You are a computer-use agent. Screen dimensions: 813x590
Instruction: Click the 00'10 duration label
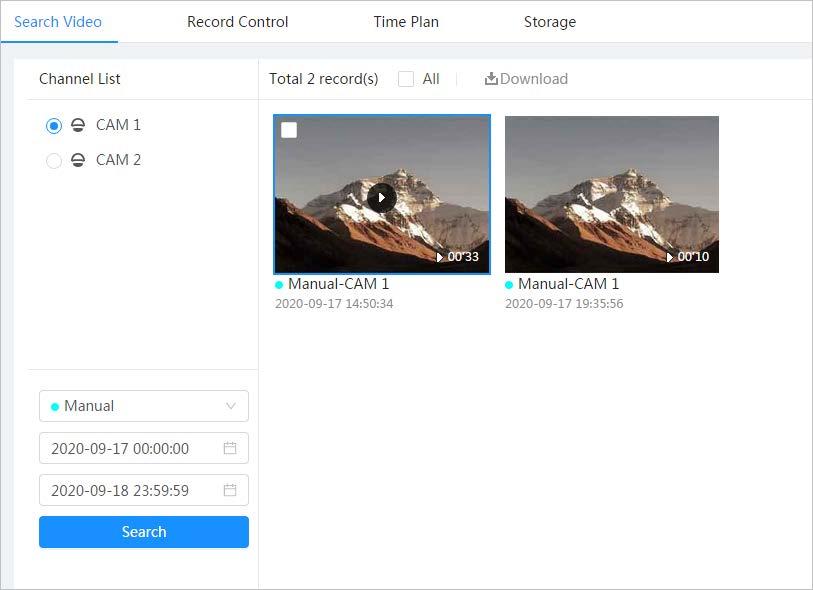[693, 257]
